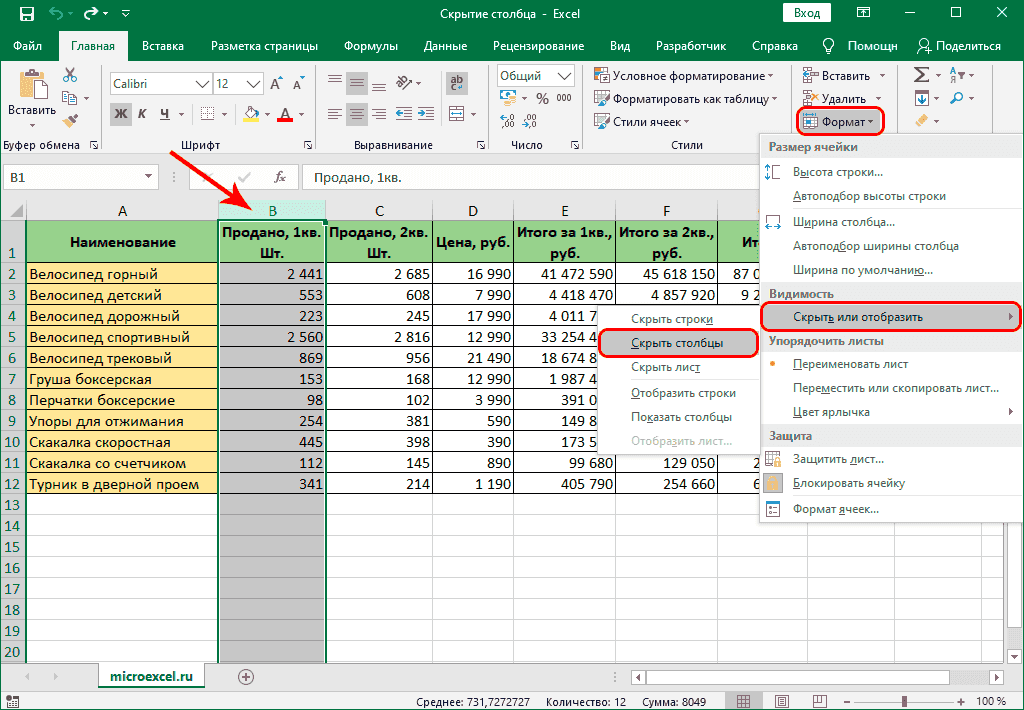
Task: Toggle bold formatting (Ж)
Action: tap(120, 113)
